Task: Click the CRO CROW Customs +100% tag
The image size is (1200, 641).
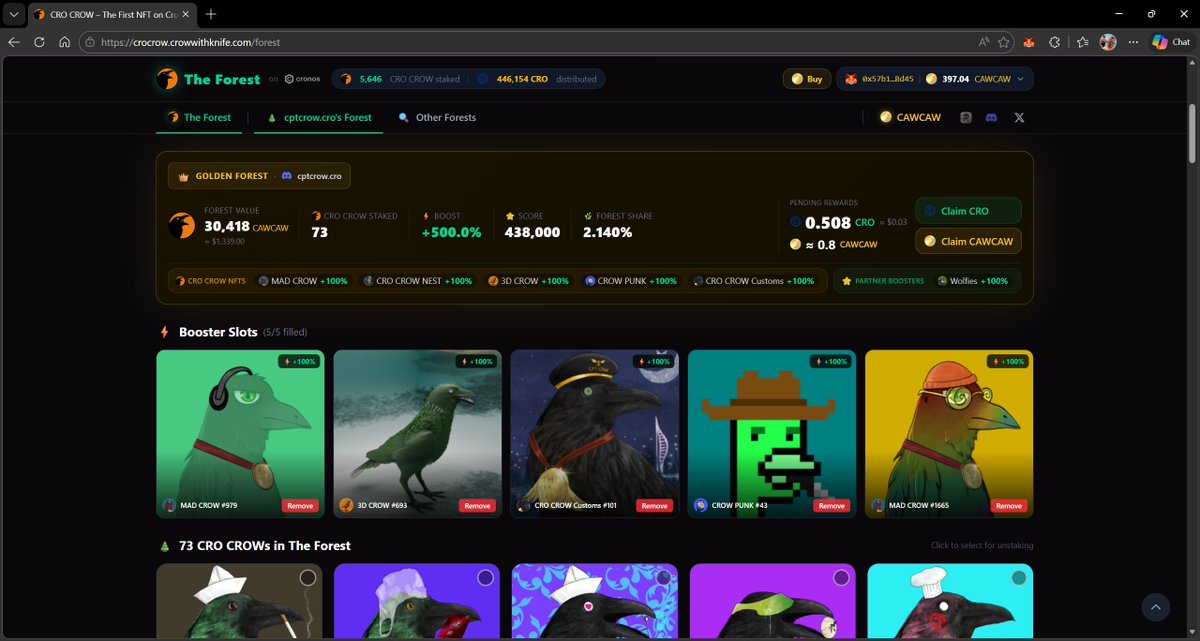Action: tap(754, 281)
